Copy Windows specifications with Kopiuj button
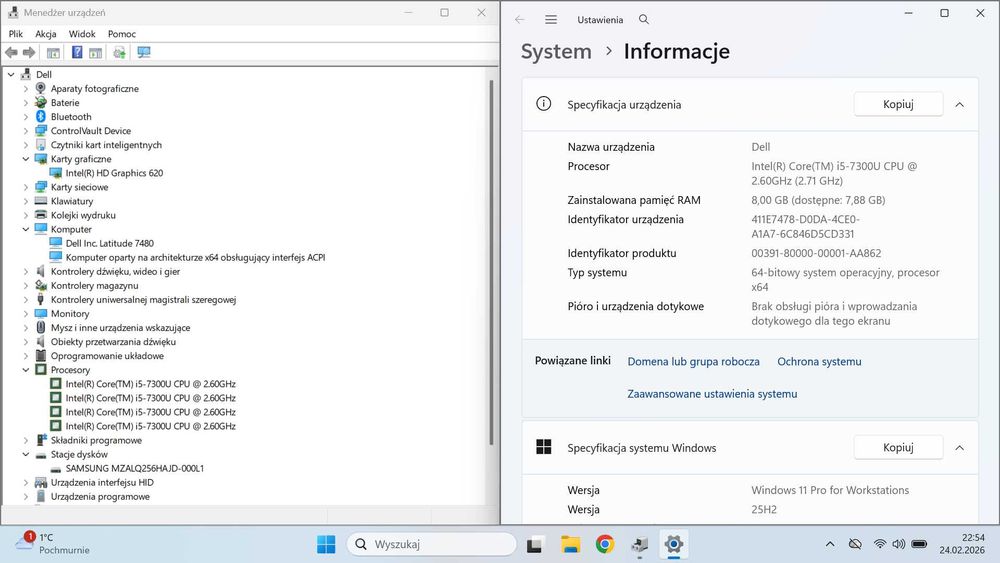Image resolution: width=1000 pixels, height=563 pixels. pos(898,448)
